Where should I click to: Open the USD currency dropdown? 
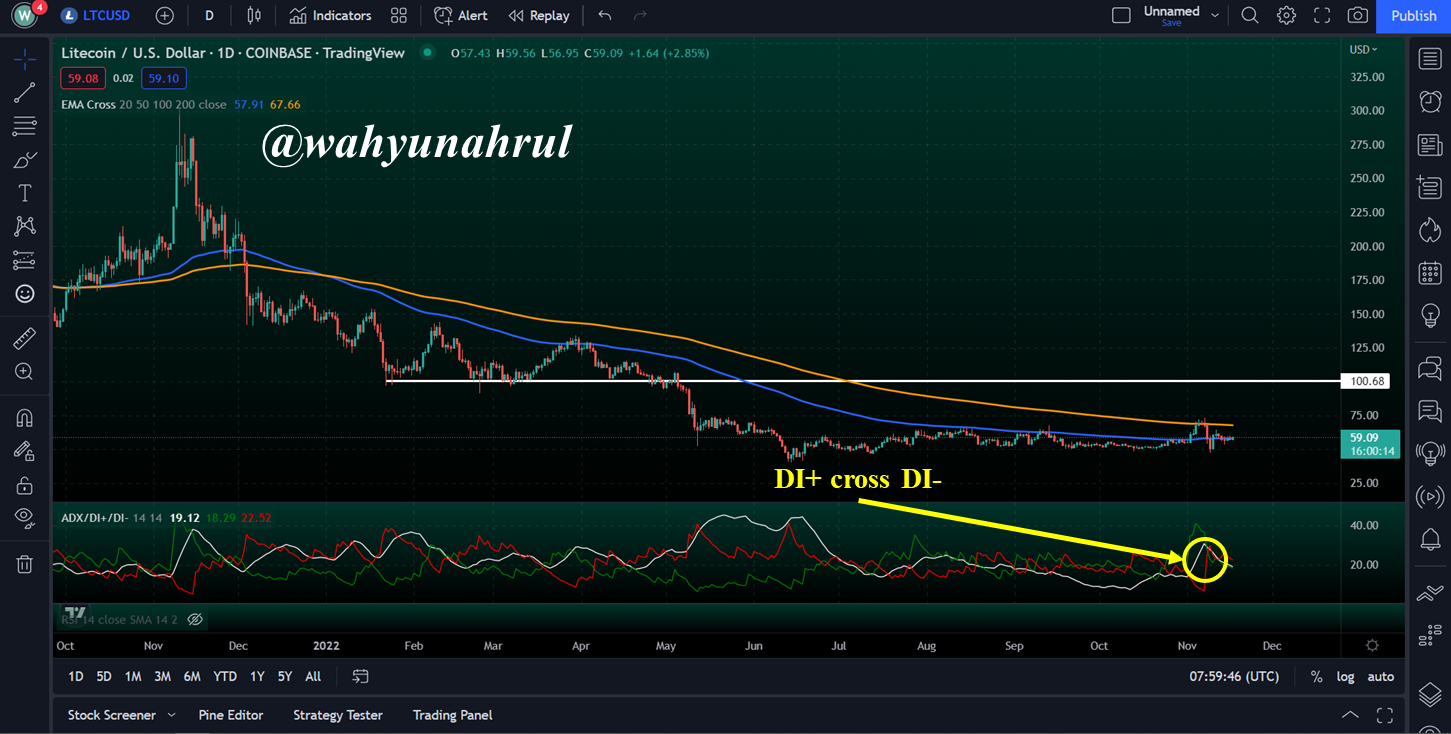coord(1363,49)
